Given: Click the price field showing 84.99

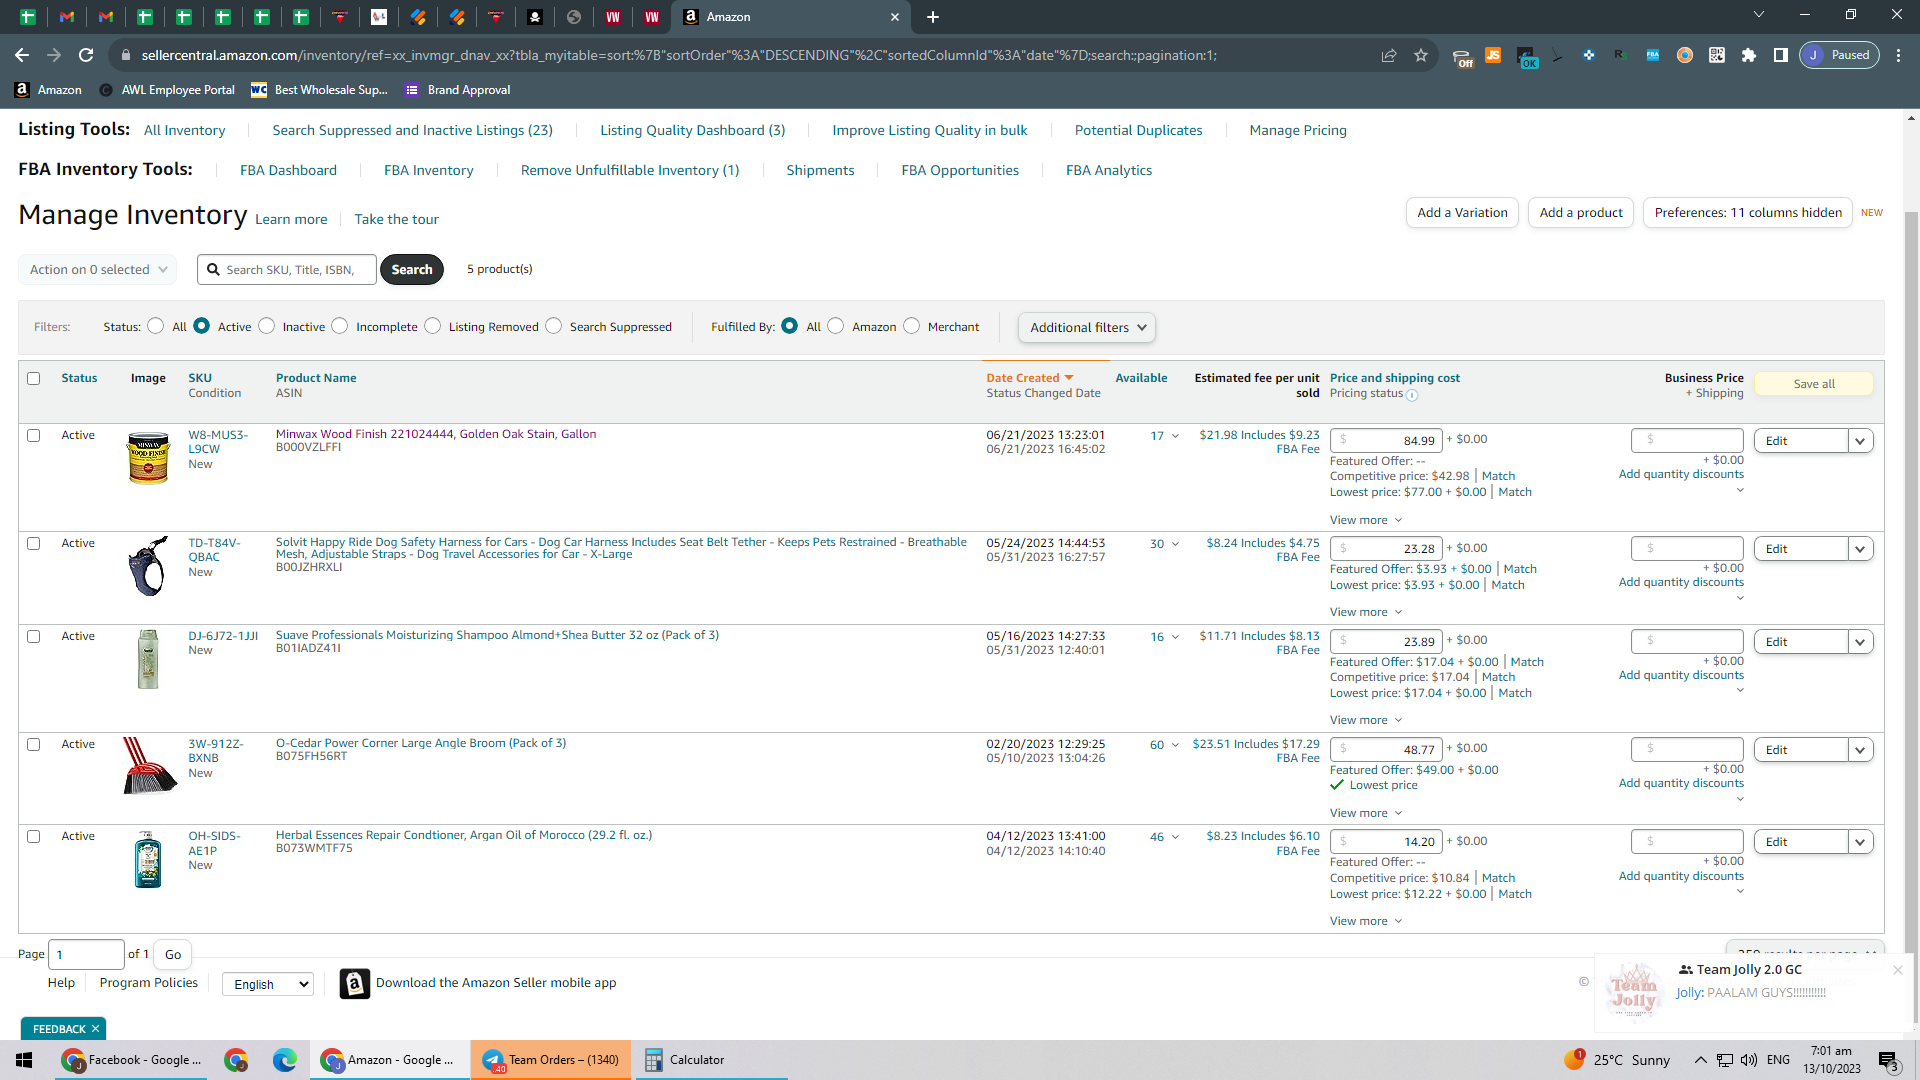Looking at the screenshot, I should [x=1386, y=441].
